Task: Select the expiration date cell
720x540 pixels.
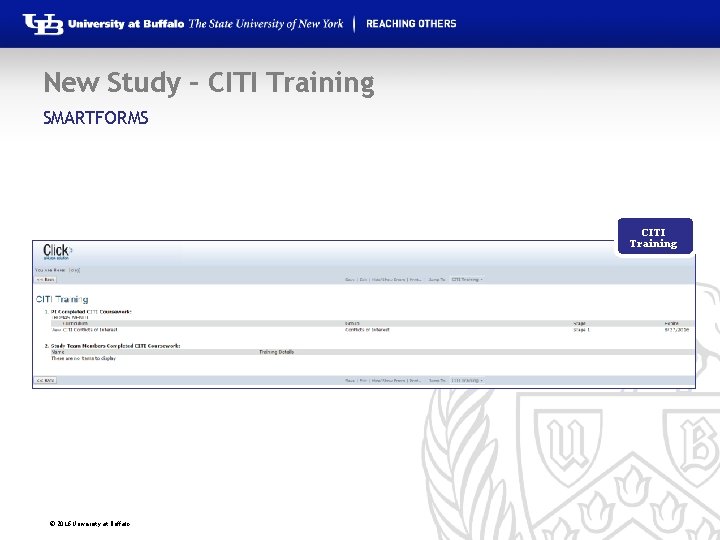Action: click(x=677, y=330)
